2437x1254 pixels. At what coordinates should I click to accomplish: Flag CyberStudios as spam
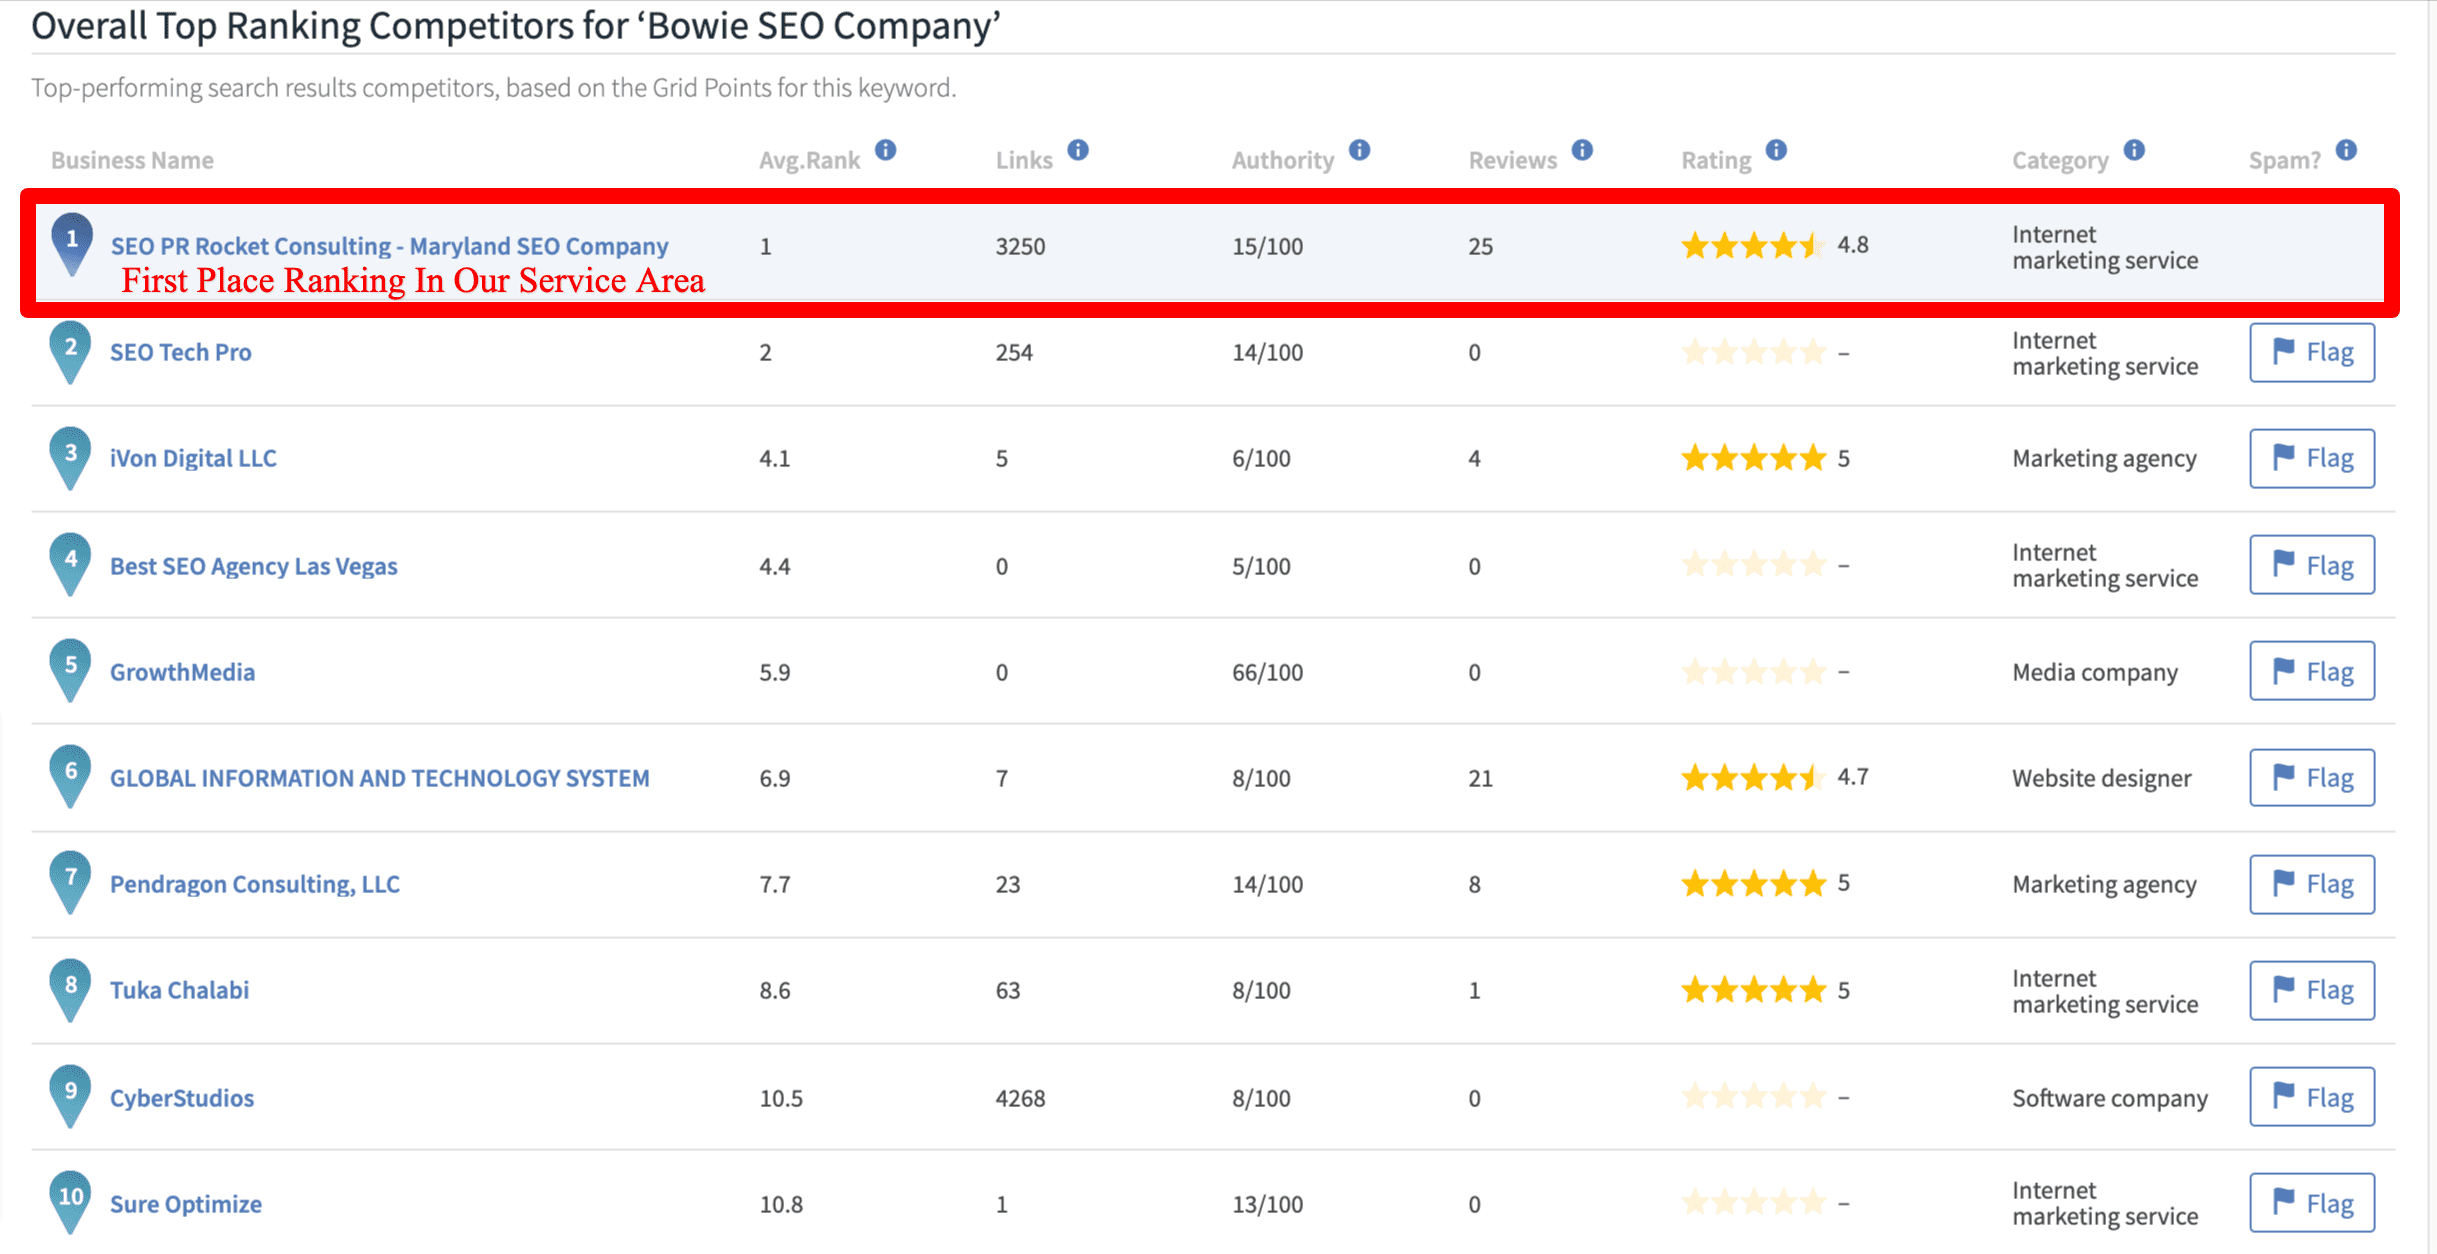coord(2312,1097)
